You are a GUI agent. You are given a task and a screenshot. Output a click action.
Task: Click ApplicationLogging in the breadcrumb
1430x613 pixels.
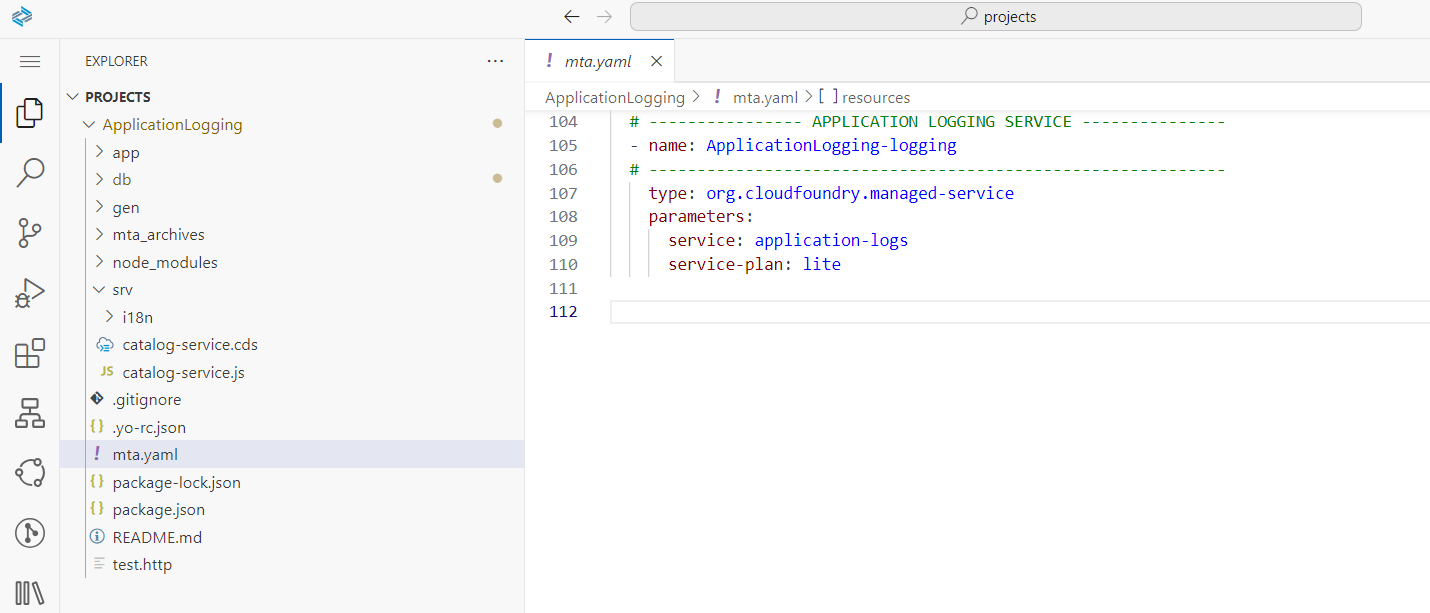614,97
